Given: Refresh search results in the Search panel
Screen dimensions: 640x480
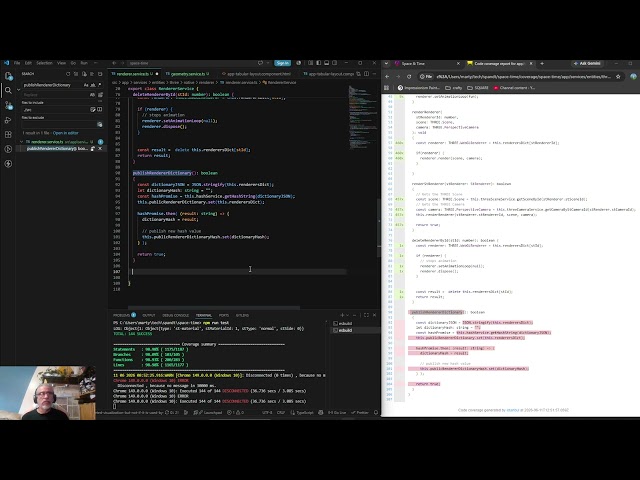Looking at the screenshot, I should (68, 74).
